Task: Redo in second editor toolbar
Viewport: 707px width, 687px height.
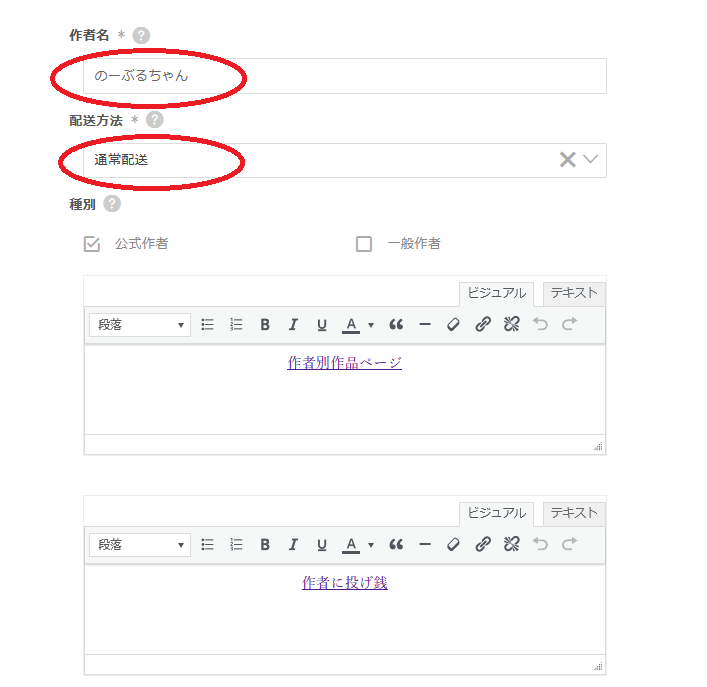Action: 569,544
